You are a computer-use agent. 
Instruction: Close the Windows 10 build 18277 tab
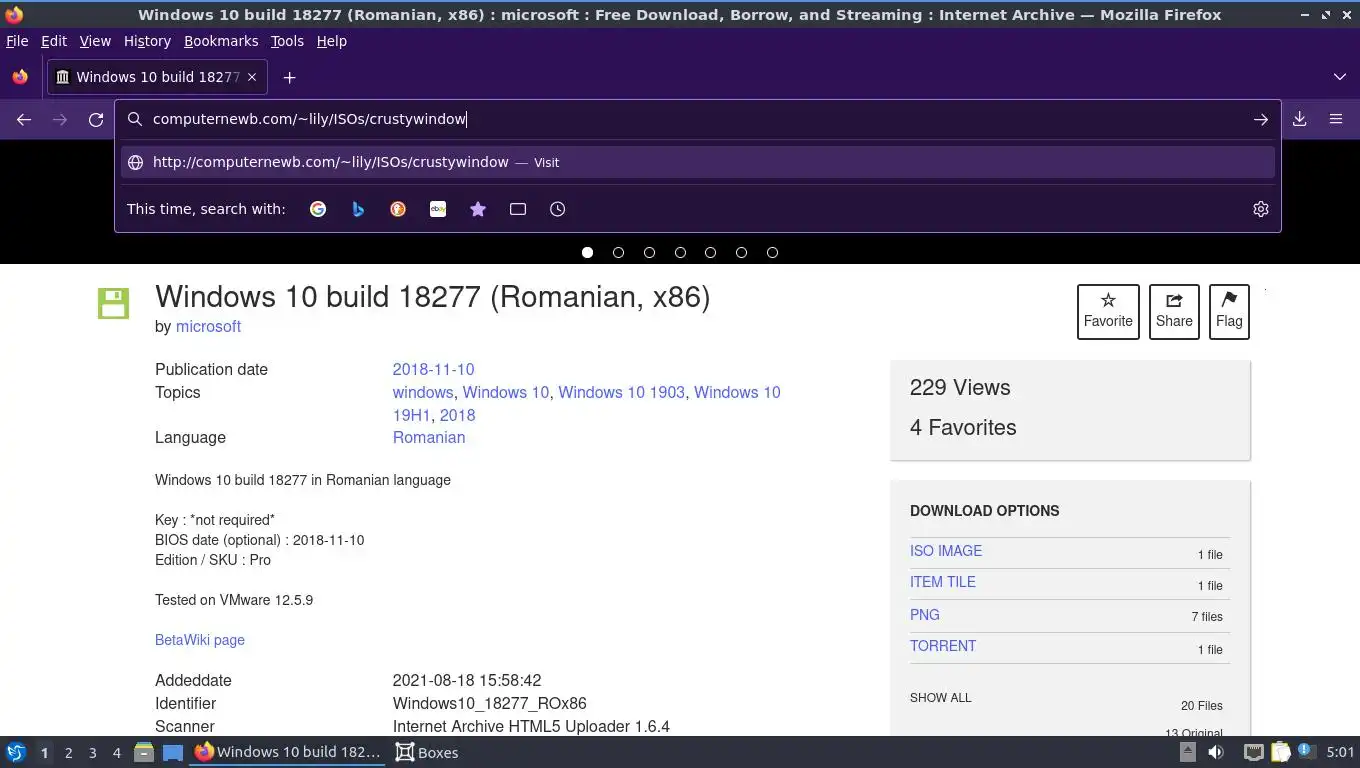pyautogui.click(x=252, y=77)
